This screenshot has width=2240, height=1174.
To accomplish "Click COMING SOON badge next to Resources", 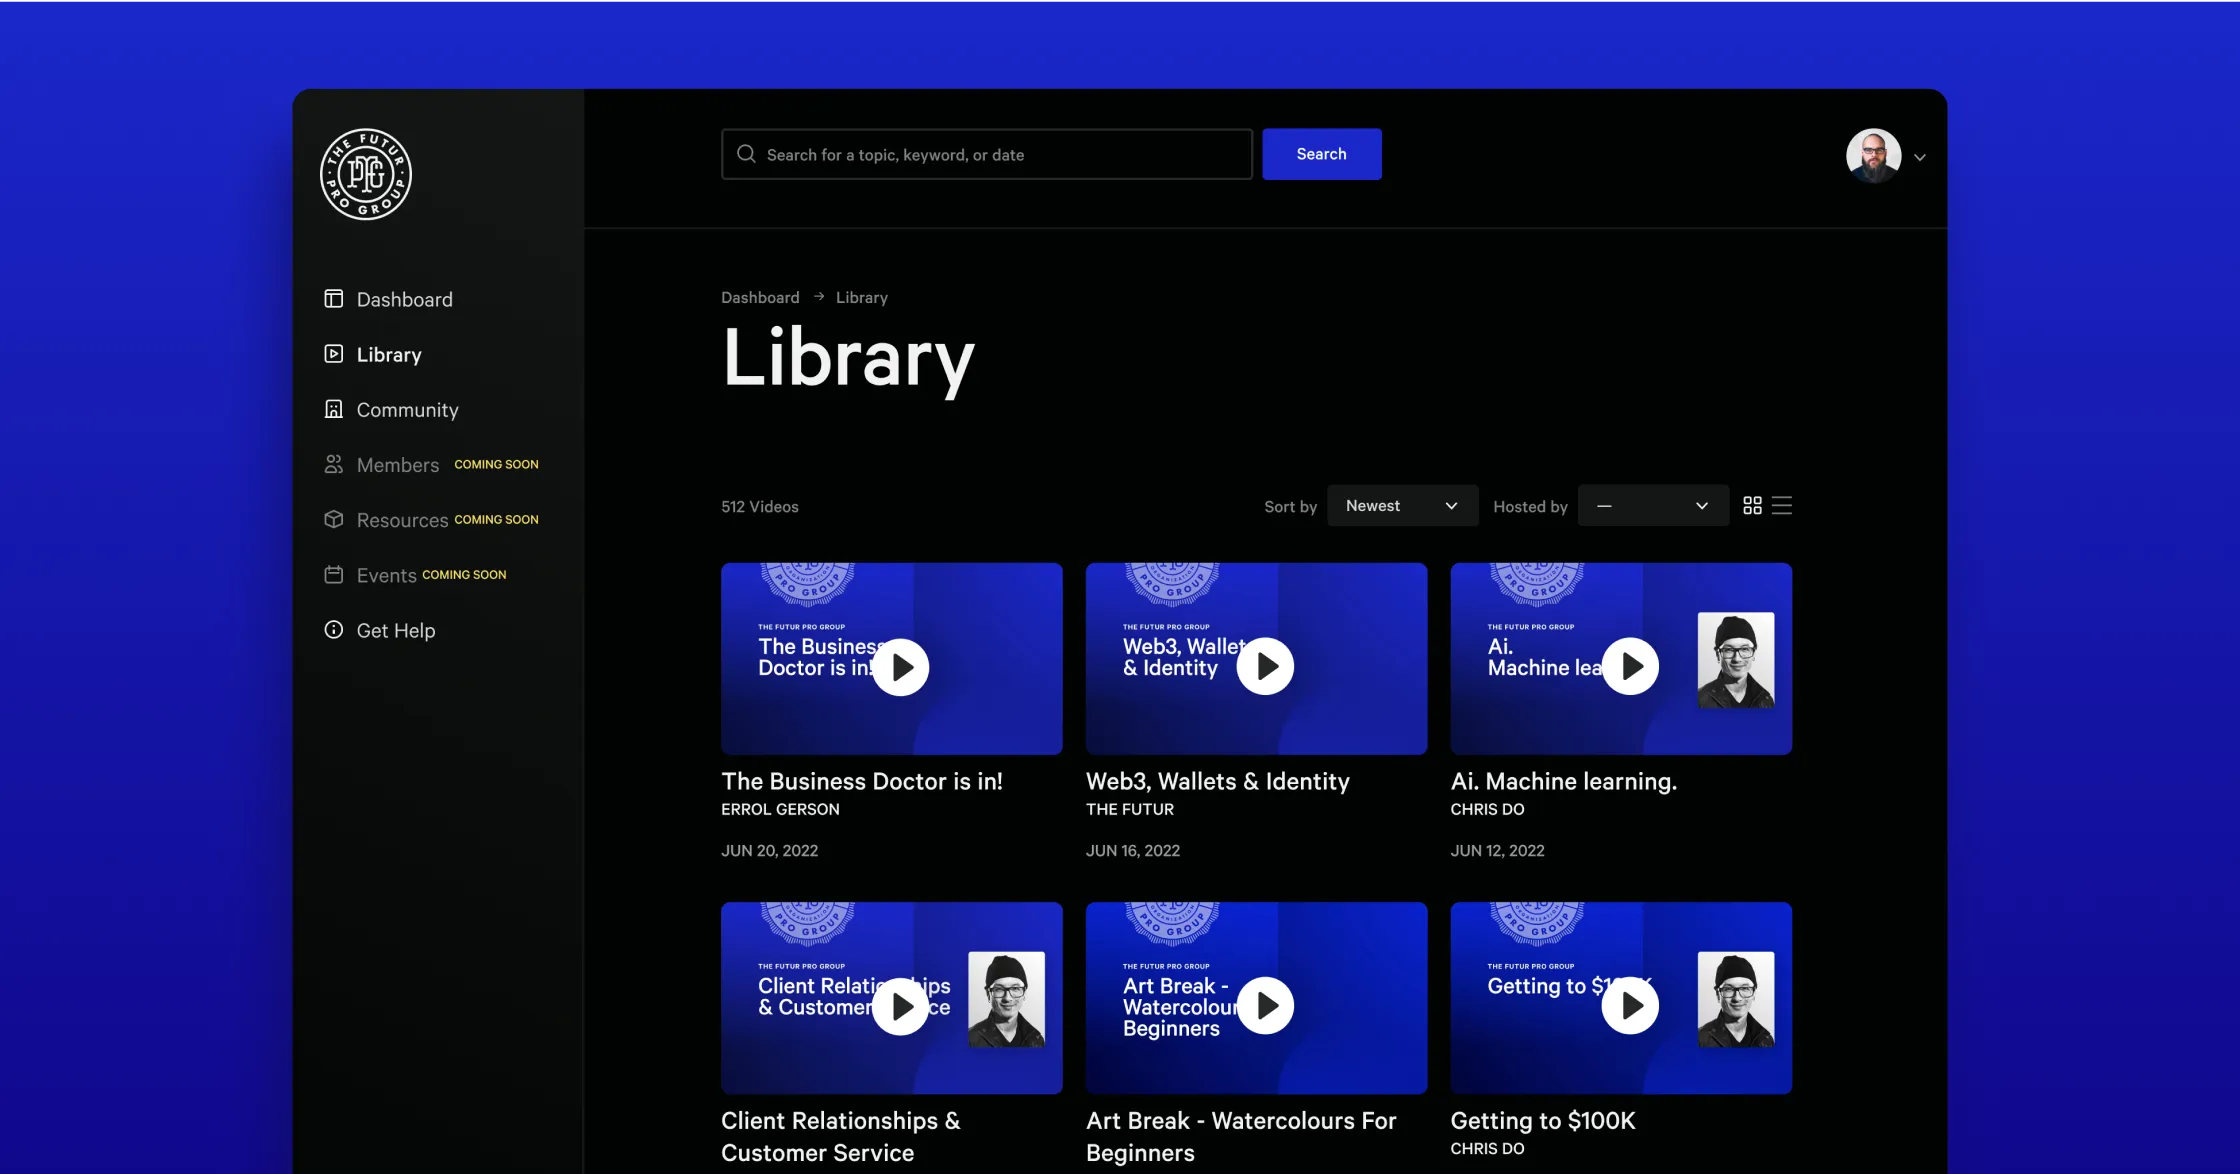I will pyautogui.click(x=496, y=519).
